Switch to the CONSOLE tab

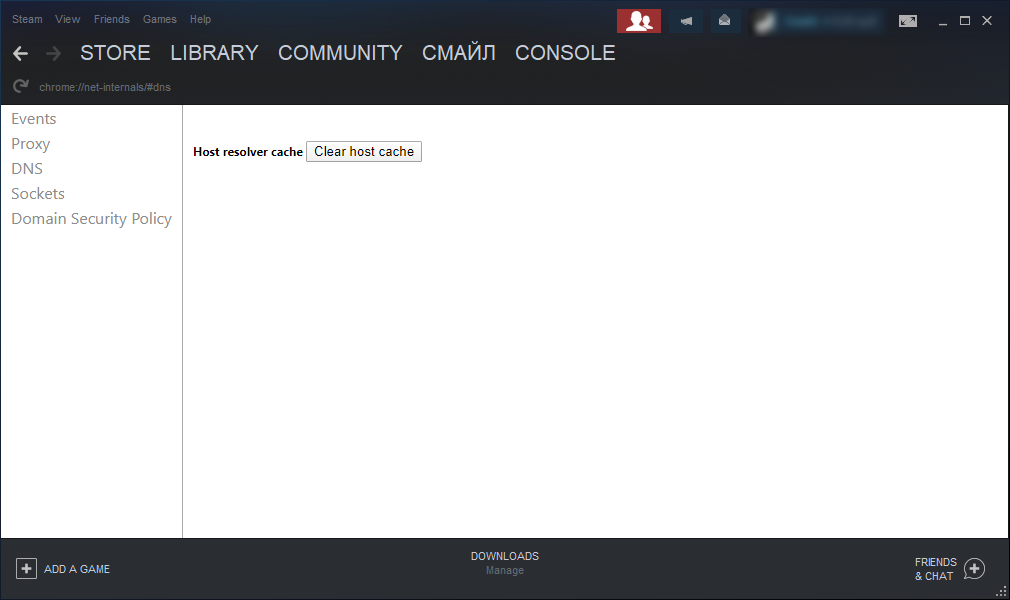(565, 53)
